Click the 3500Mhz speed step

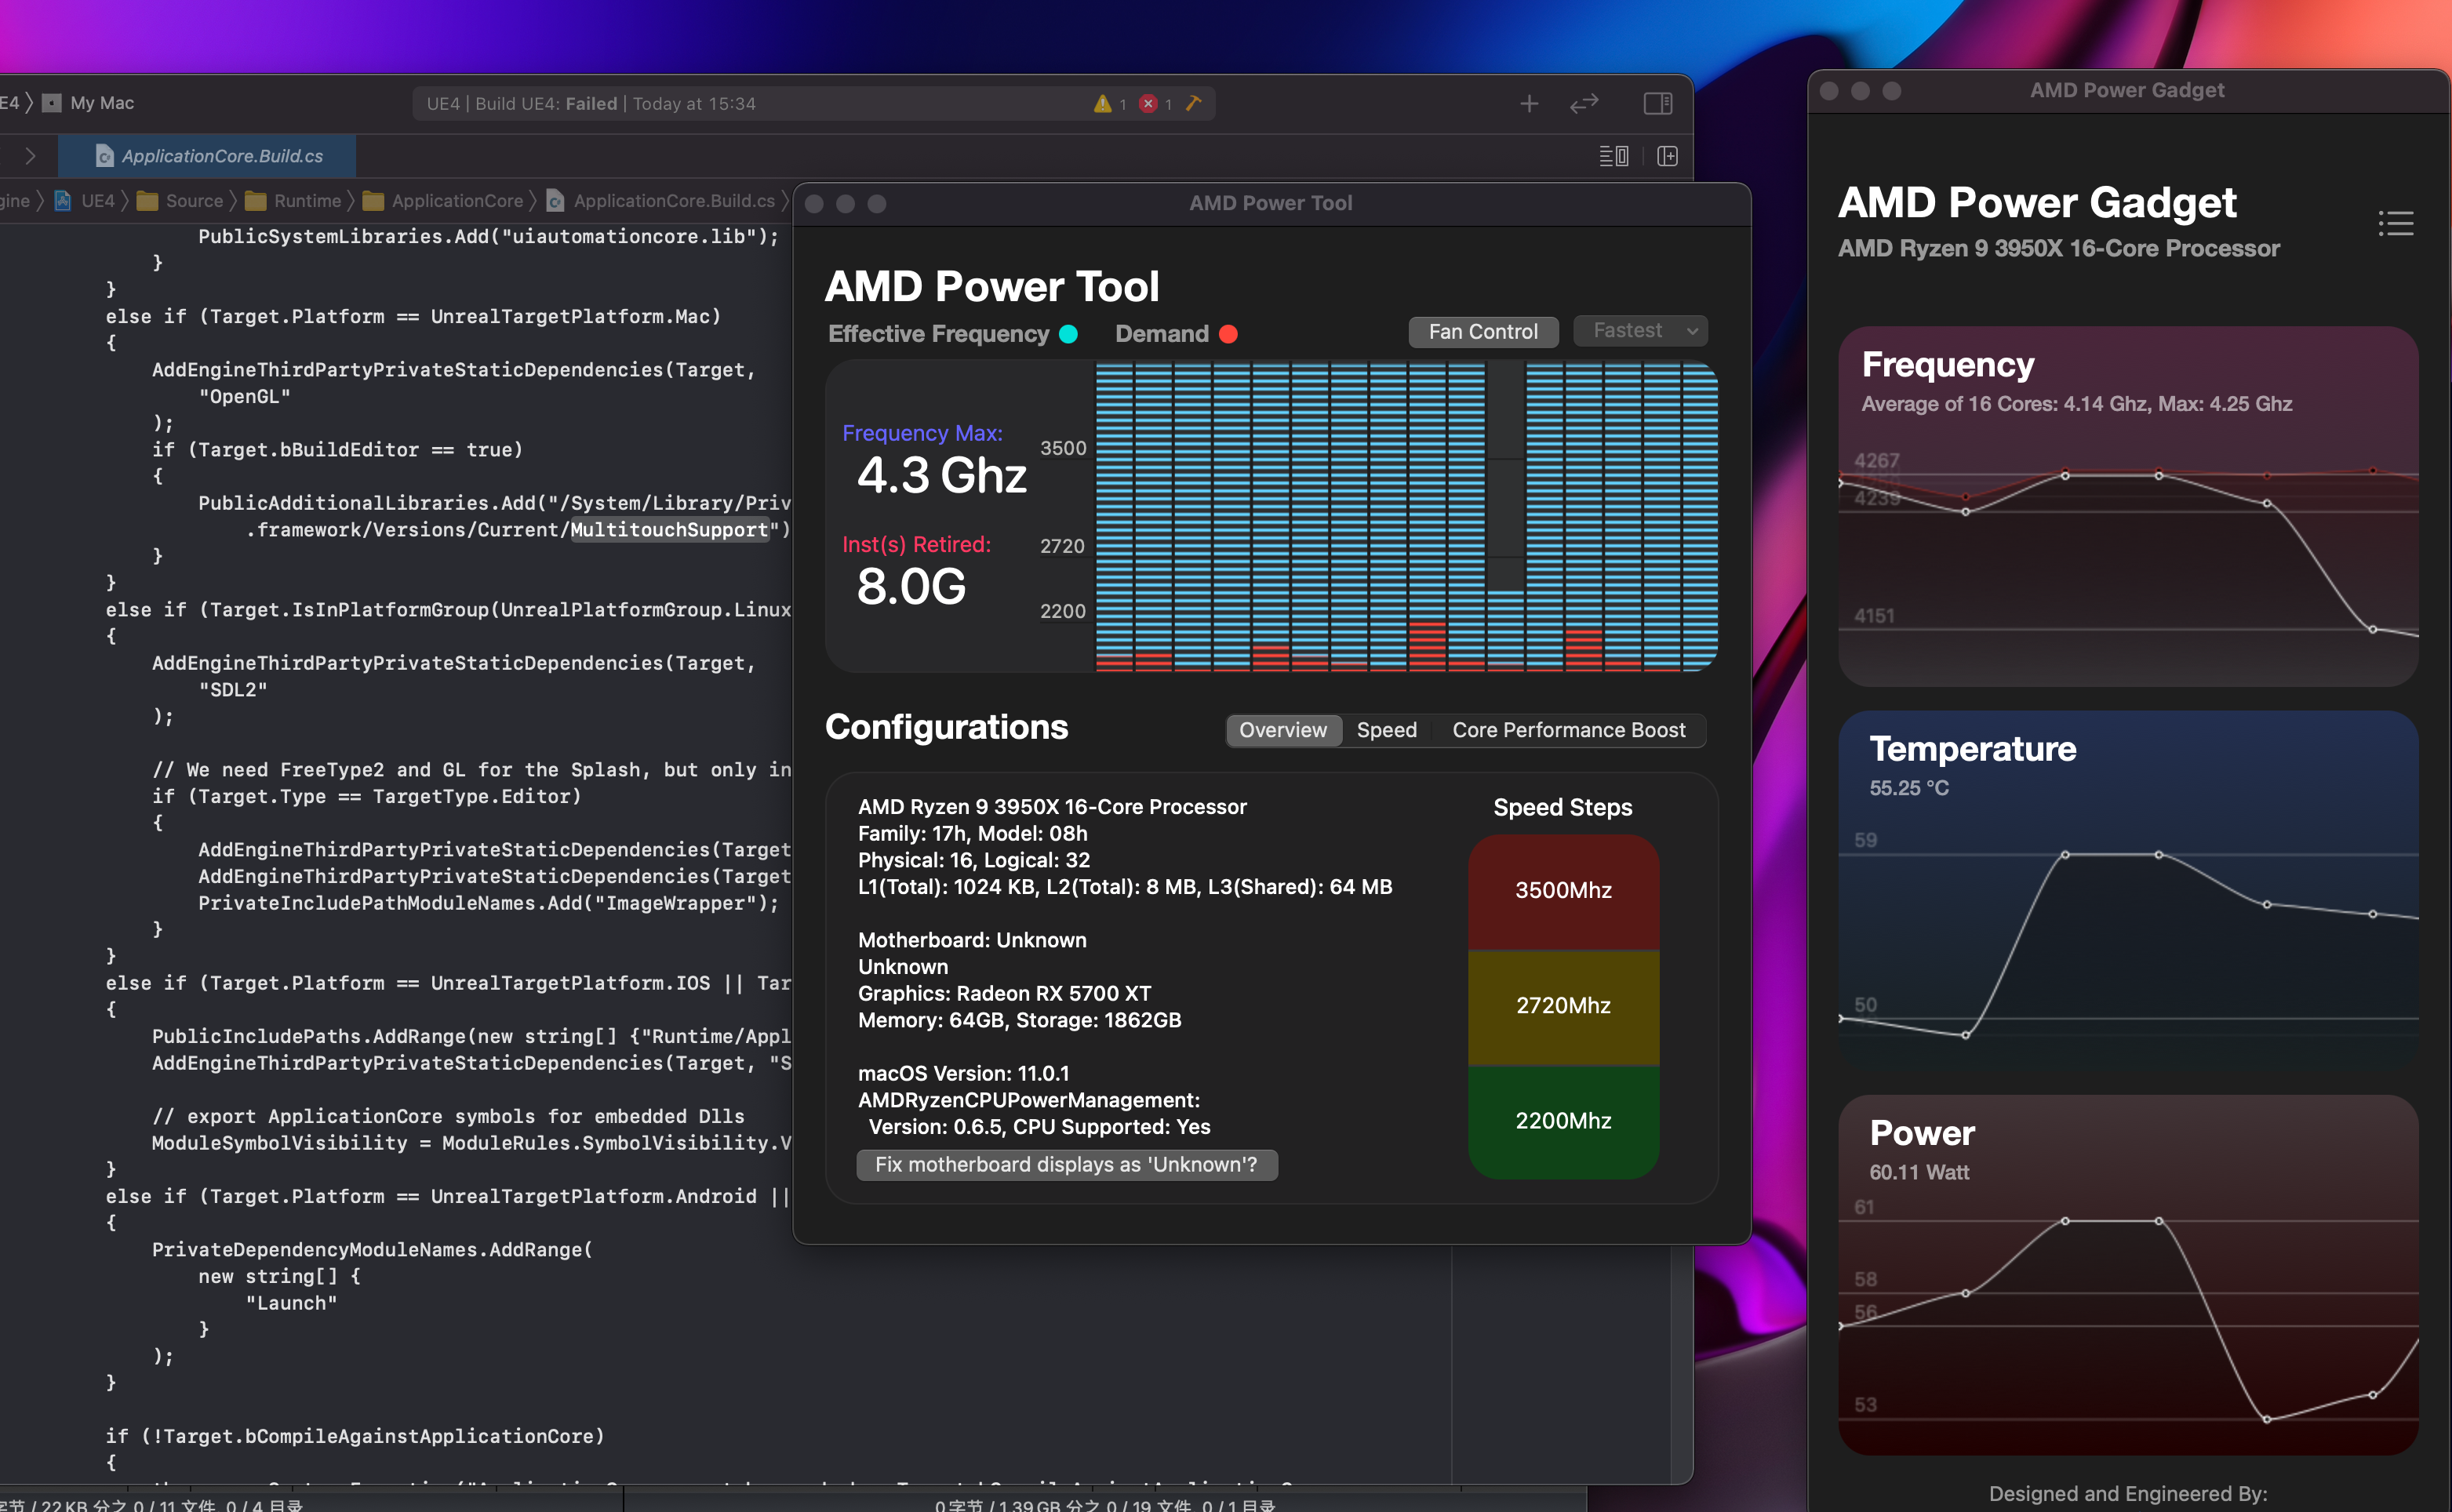click(x=1563, y=891)
